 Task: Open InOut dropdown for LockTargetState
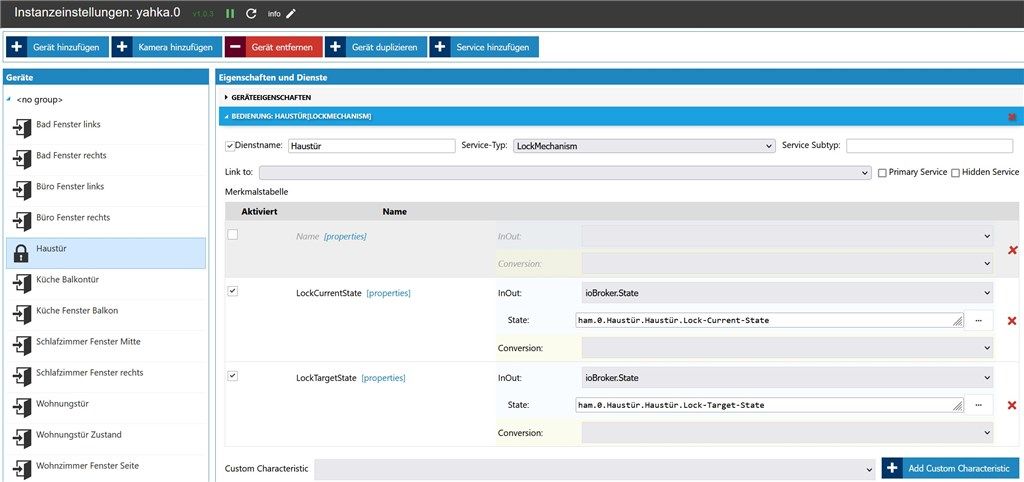click(788, 378)
